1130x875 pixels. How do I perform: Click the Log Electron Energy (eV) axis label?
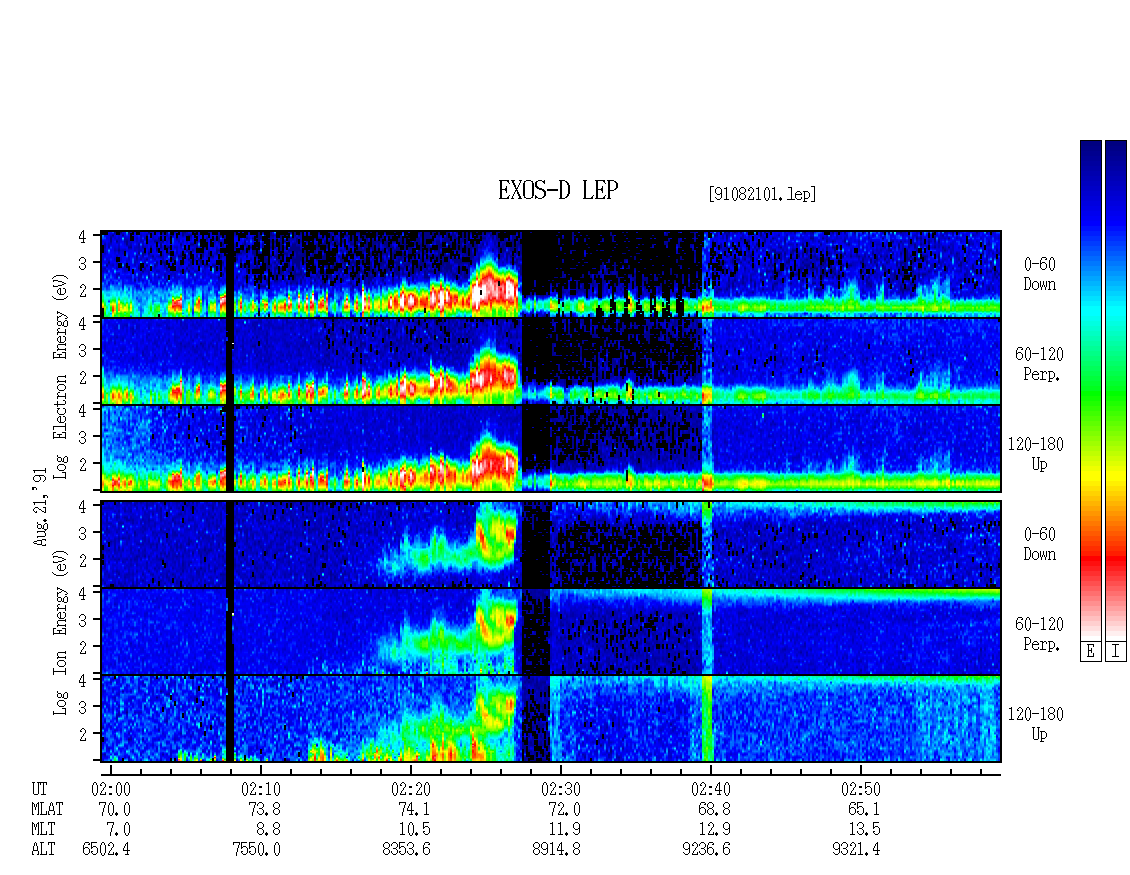pos(60,375)
